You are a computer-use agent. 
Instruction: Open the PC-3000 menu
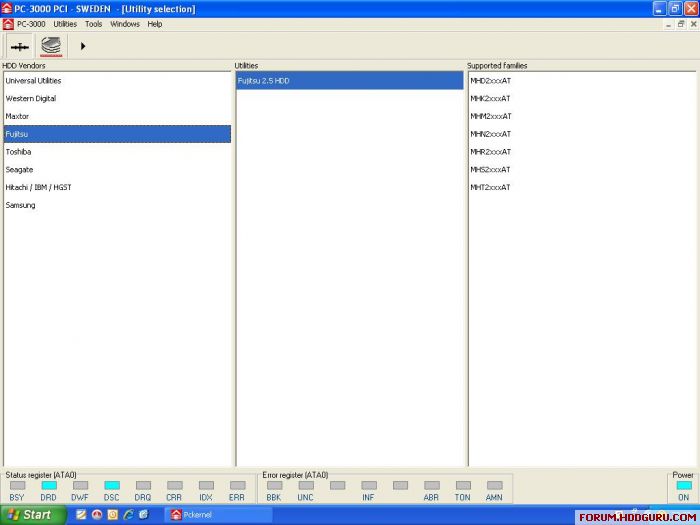[31, 24]
